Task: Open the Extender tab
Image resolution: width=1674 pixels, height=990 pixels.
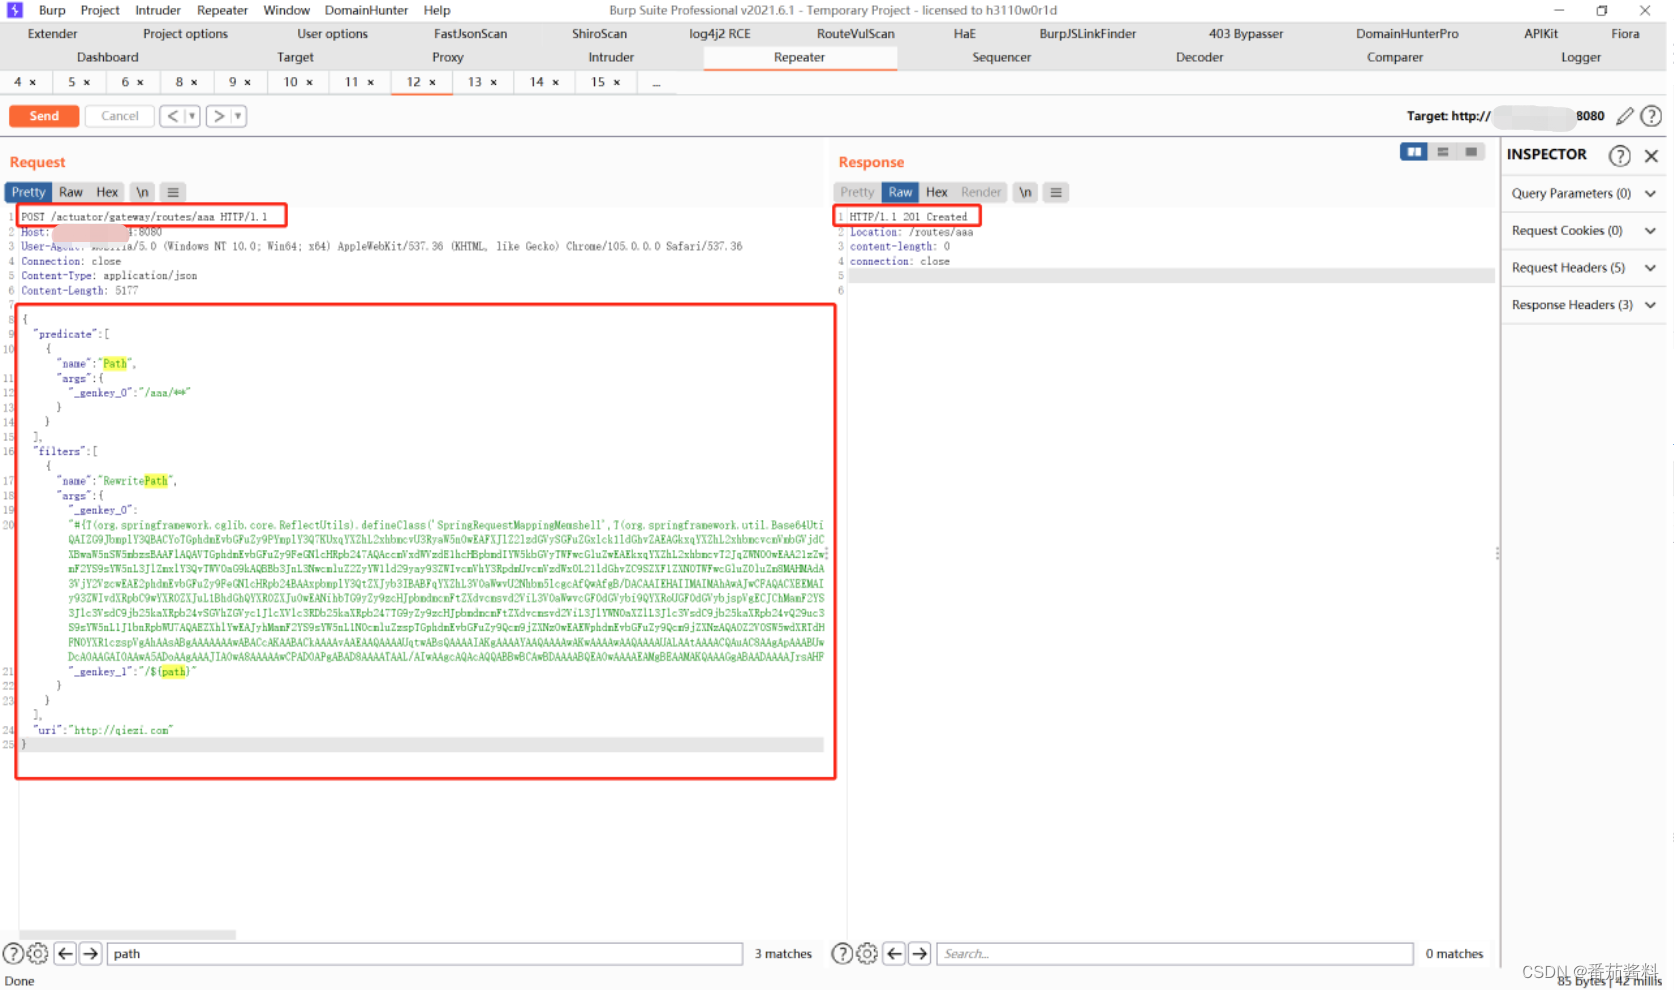Action: tap(52, 33)
